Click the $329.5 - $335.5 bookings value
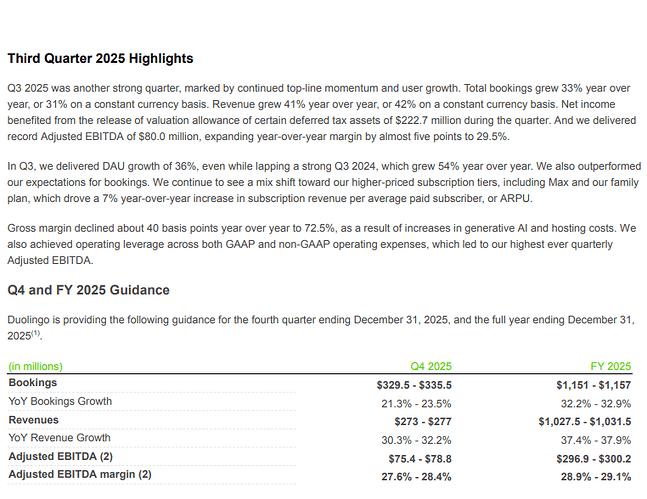Screen dimensions: 647x499 click(414, 385)
